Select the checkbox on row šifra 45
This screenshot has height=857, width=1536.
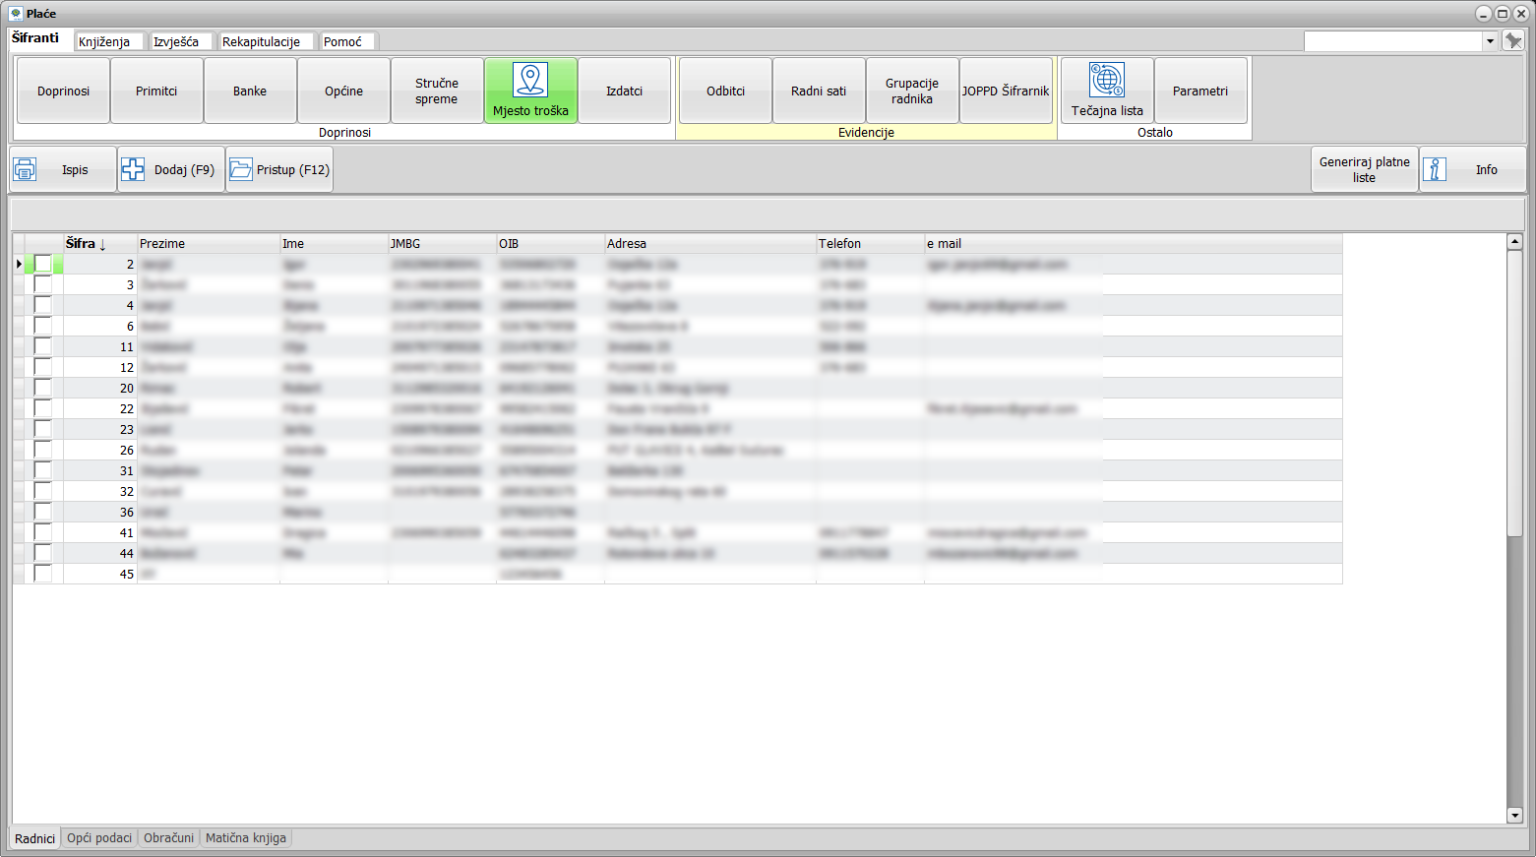pyautogui.click(x=41, y=573)
